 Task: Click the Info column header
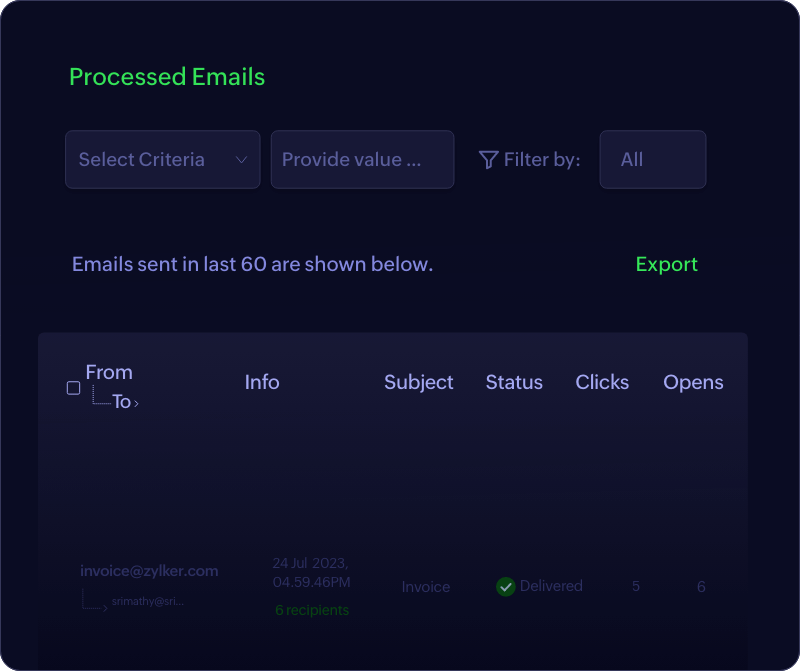262,382
